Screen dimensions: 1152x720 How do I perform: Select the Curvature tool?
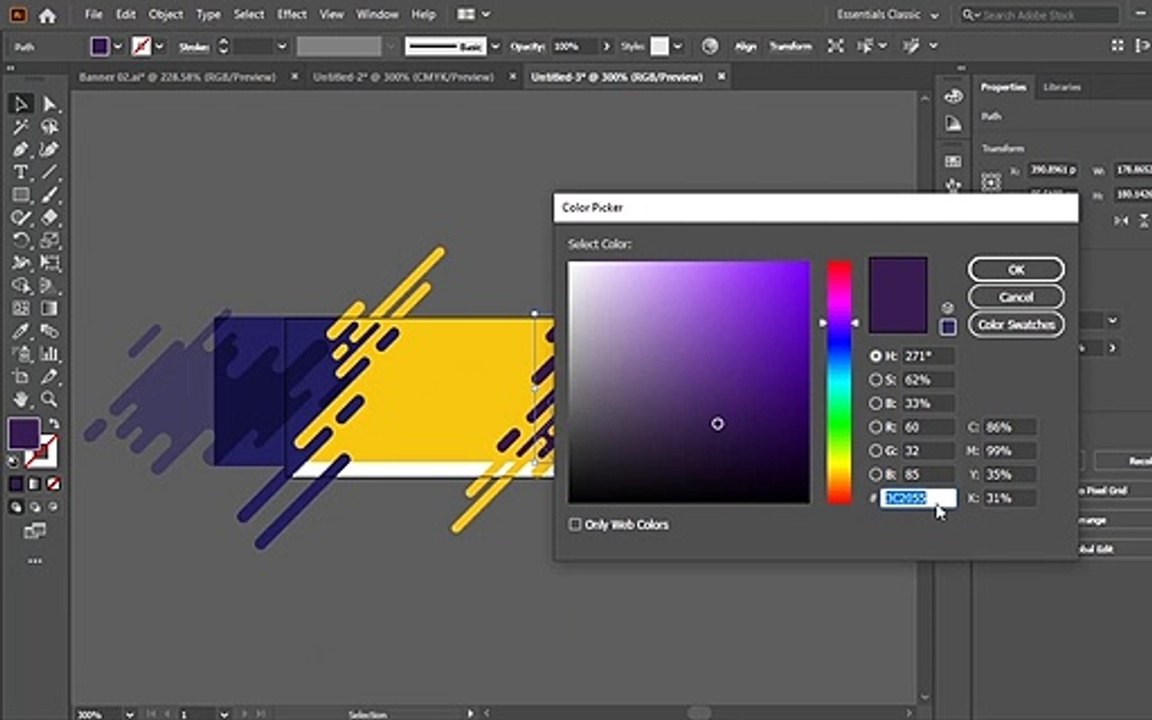click(49, 150)
